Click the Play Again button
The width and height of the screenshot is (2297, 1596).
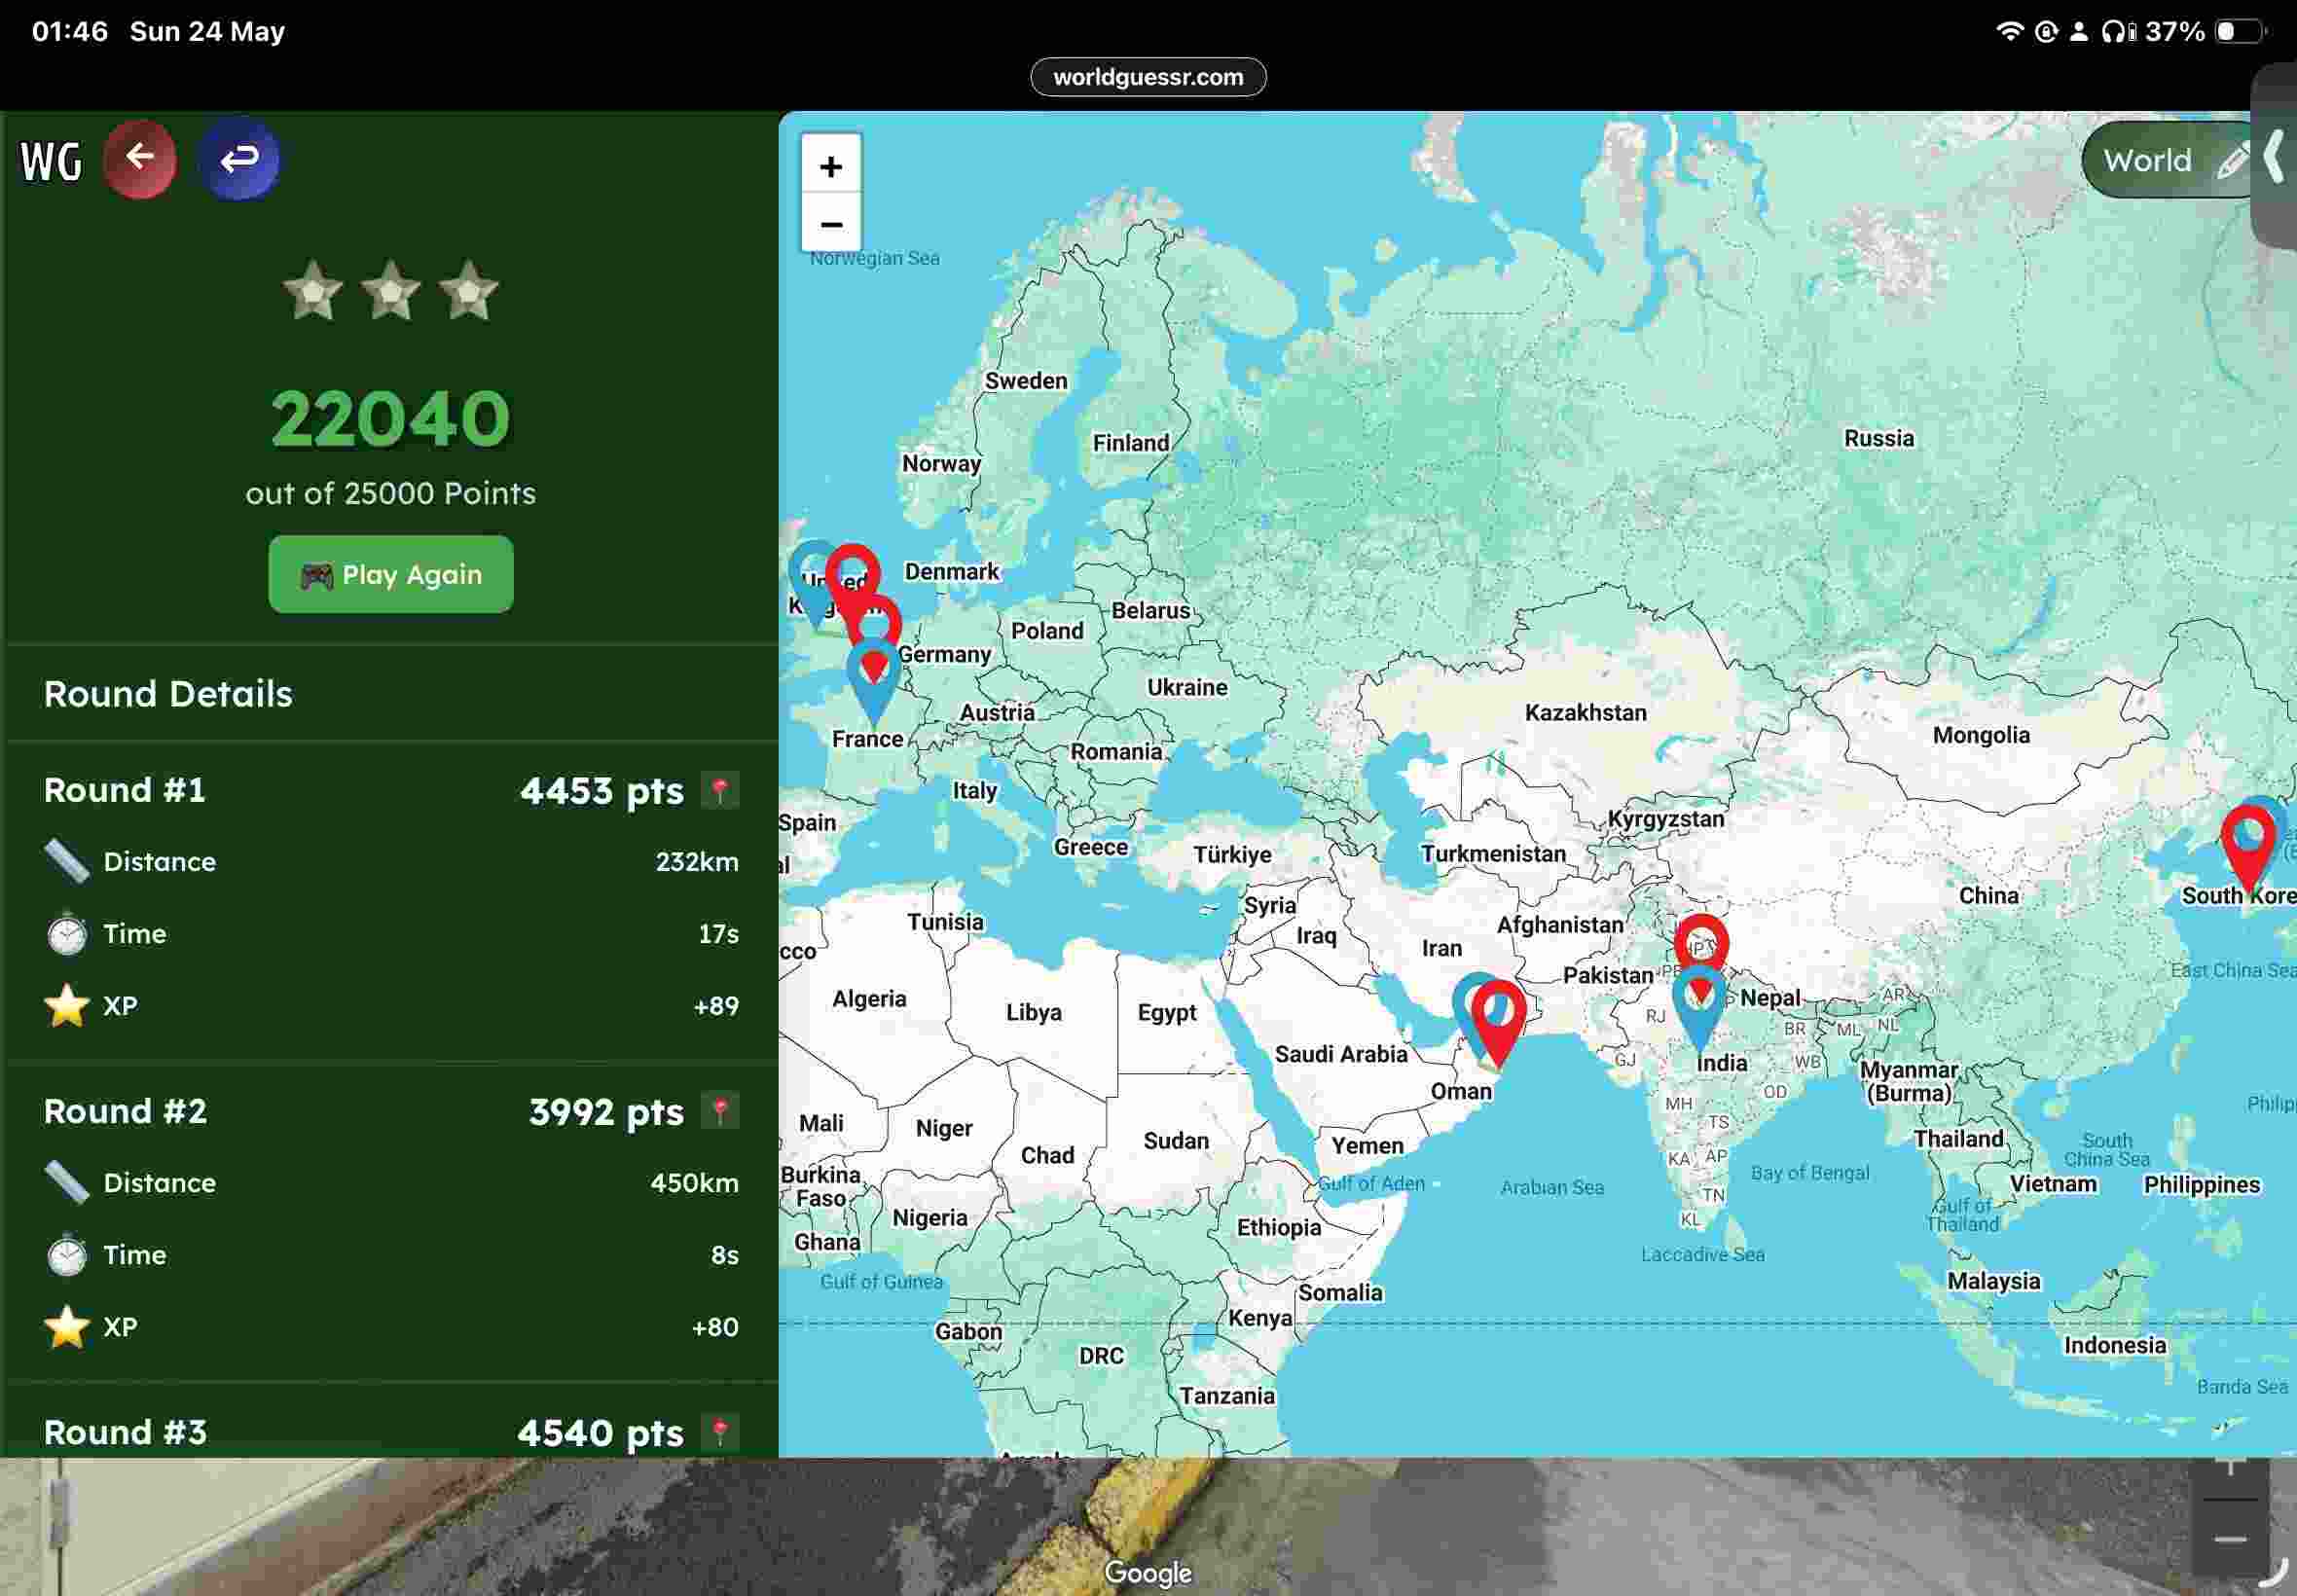click(x=391, y=574)
